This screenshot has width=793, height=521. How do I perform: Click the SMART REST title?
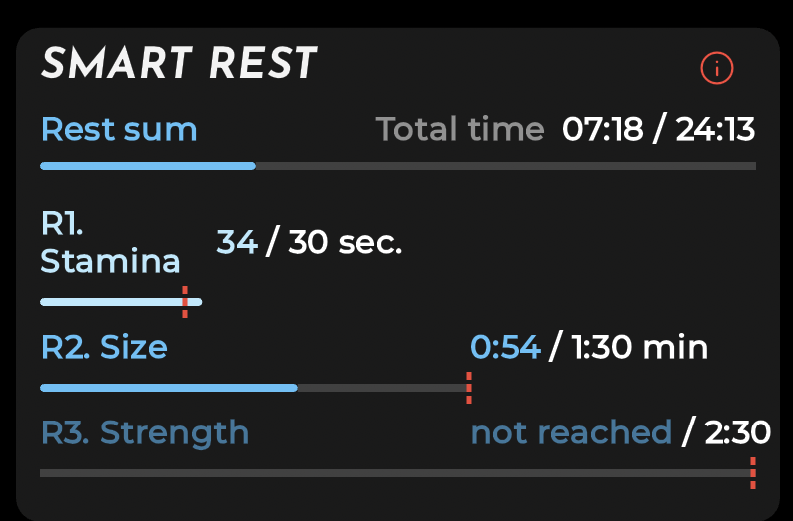pos(179,64)
